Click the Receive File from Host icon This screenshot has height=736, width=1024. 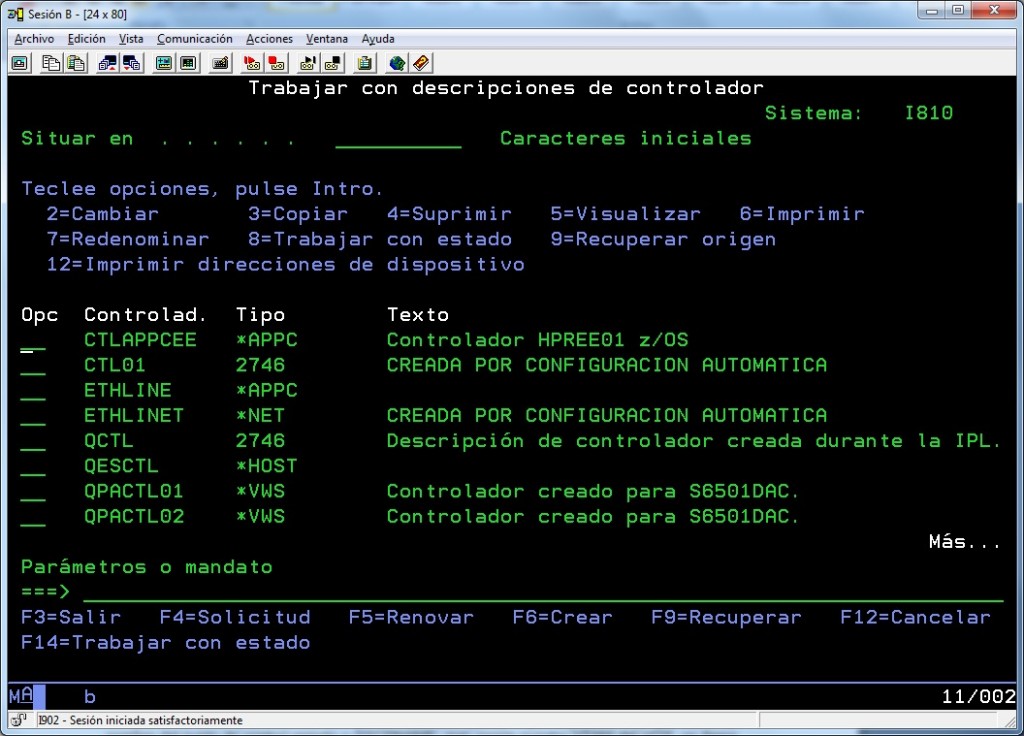tap(131, 63)
